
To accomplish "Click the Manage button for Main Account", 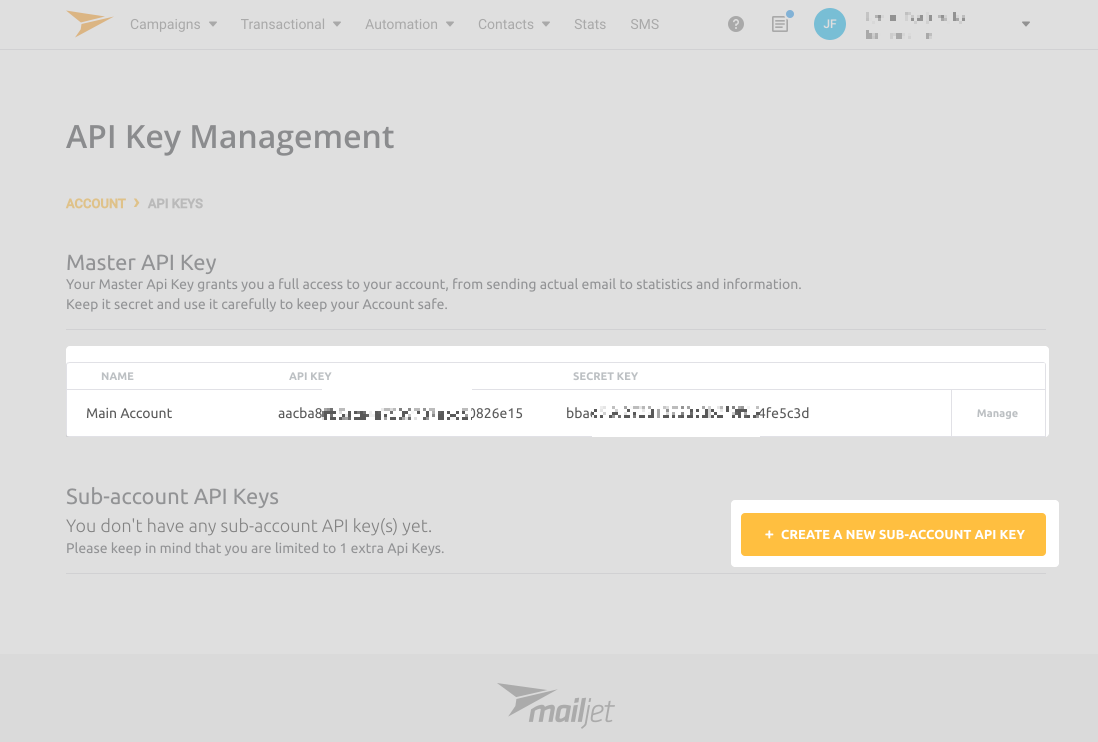I will pos(997,412).
